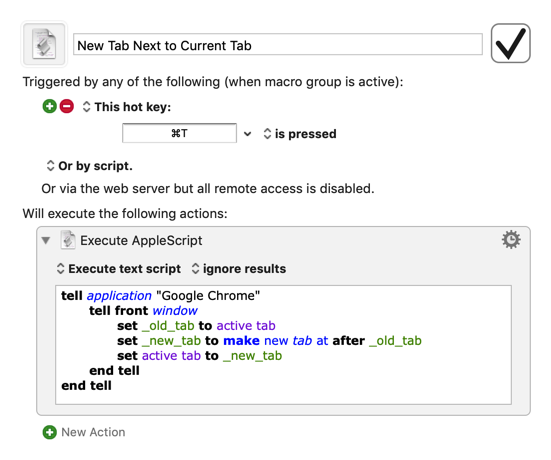Image resolution: width=551 pixels, height=460 pixels.
Task: Click inside the AppleScript text editor
Action: pyautogui.click(x=283, y=345)
